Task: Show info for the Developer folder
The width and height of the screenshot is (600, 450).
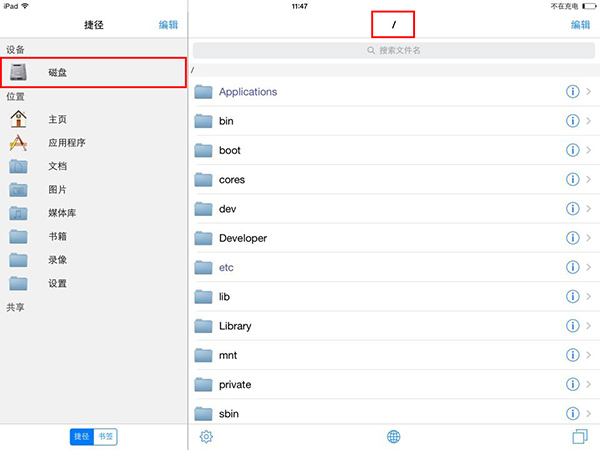Action: [572, 238]
